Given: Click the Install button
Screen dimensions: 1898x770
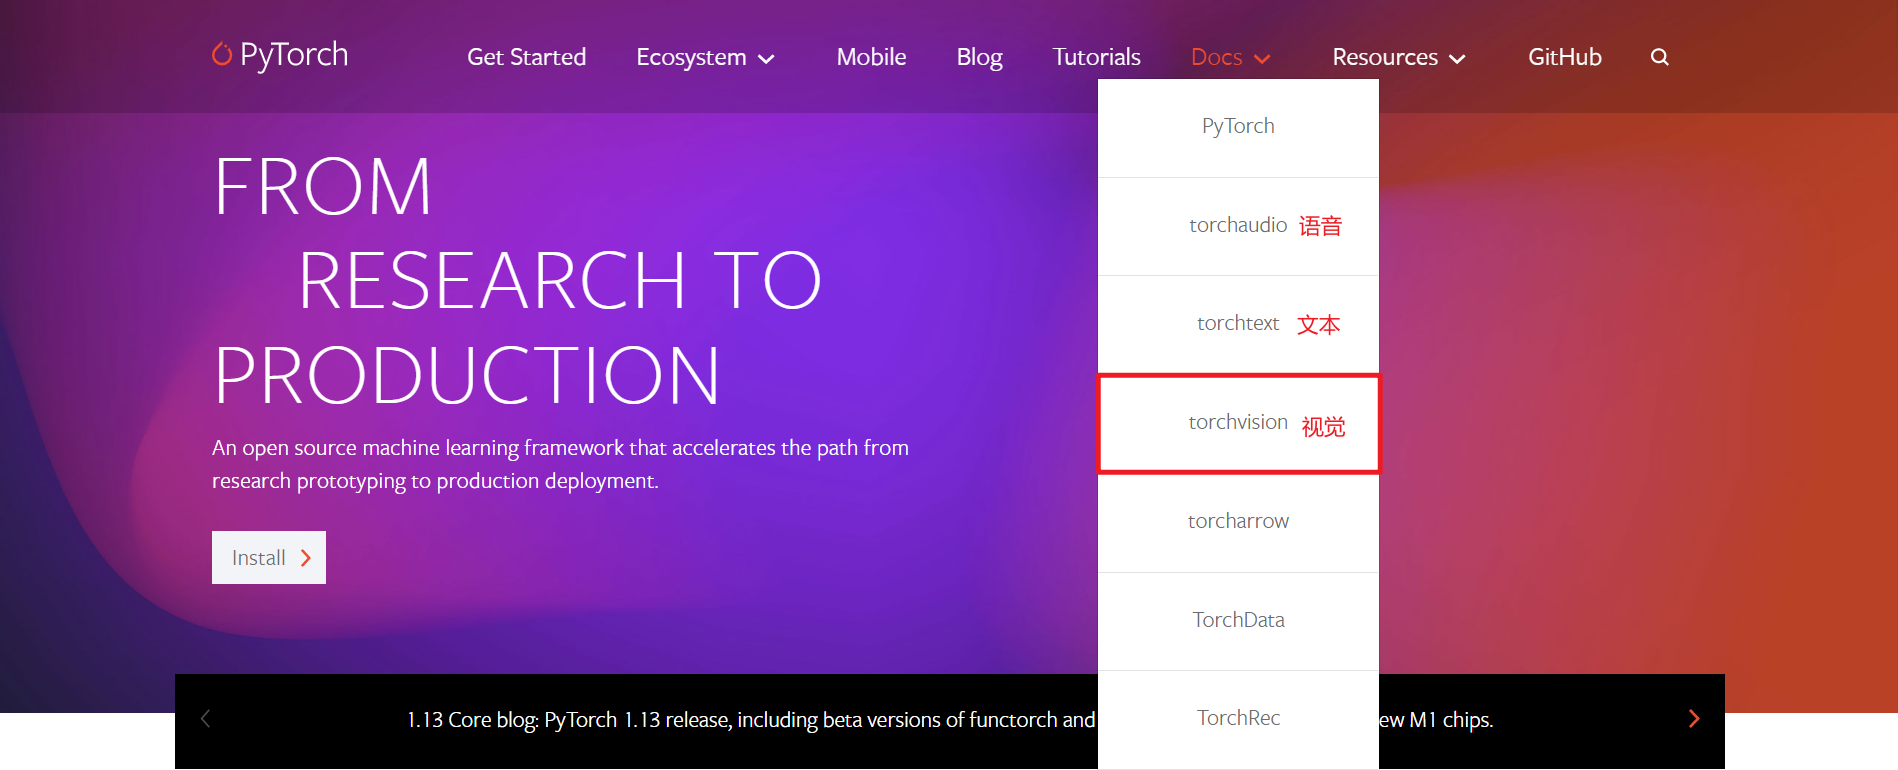Looking at the screenshot, I should pyautogui.click(x=268, y=558).
